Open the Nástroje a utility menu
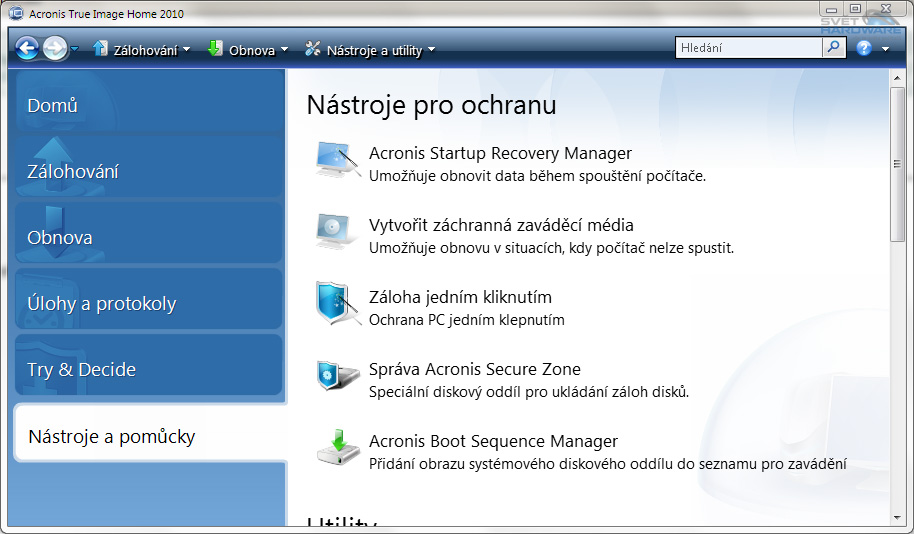The width and height of the screenshot is (914, 534). 374,51
